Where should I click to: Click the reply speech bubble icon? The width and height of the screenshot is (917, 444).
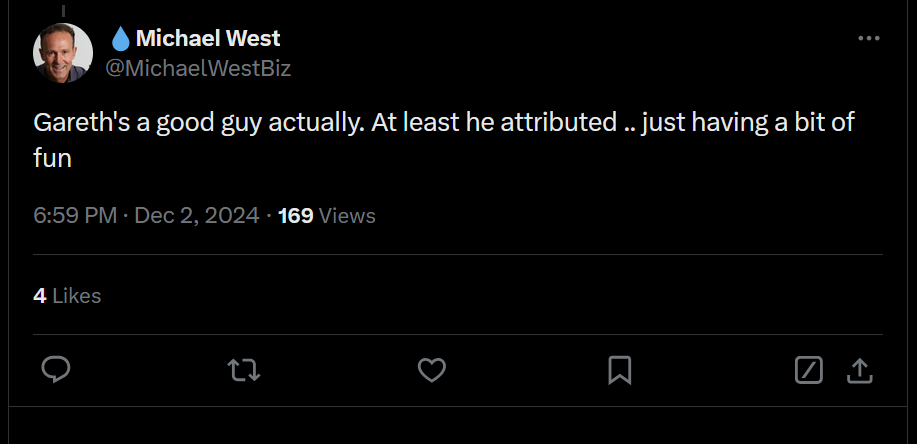[x=56, y=371]
